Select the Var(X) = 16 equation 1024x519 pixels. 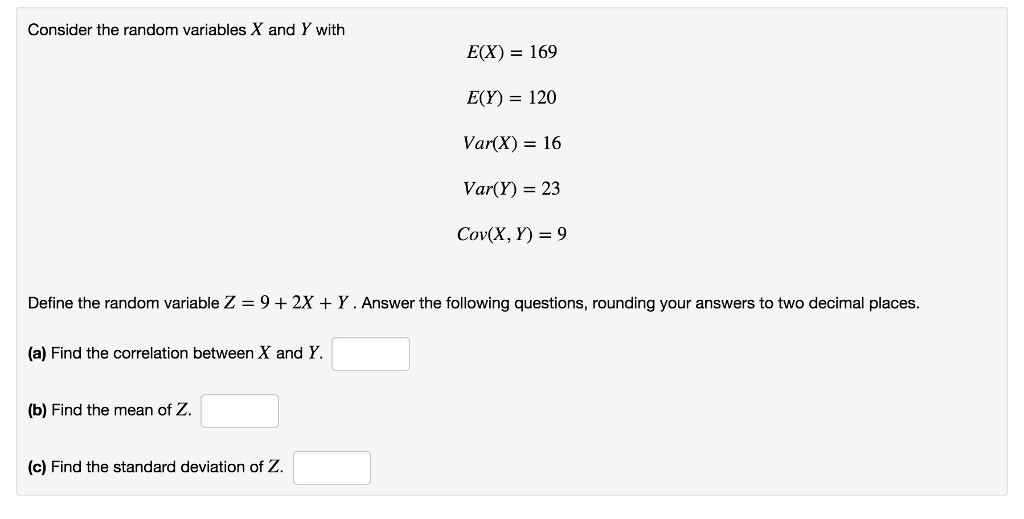tap(512, 143)
